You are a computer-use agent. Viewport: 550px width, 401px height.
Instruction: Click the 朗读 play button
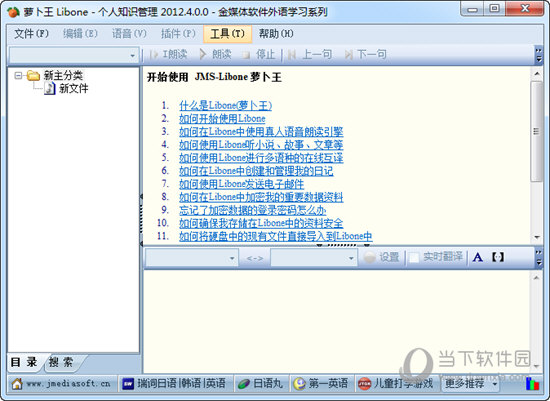215,54
